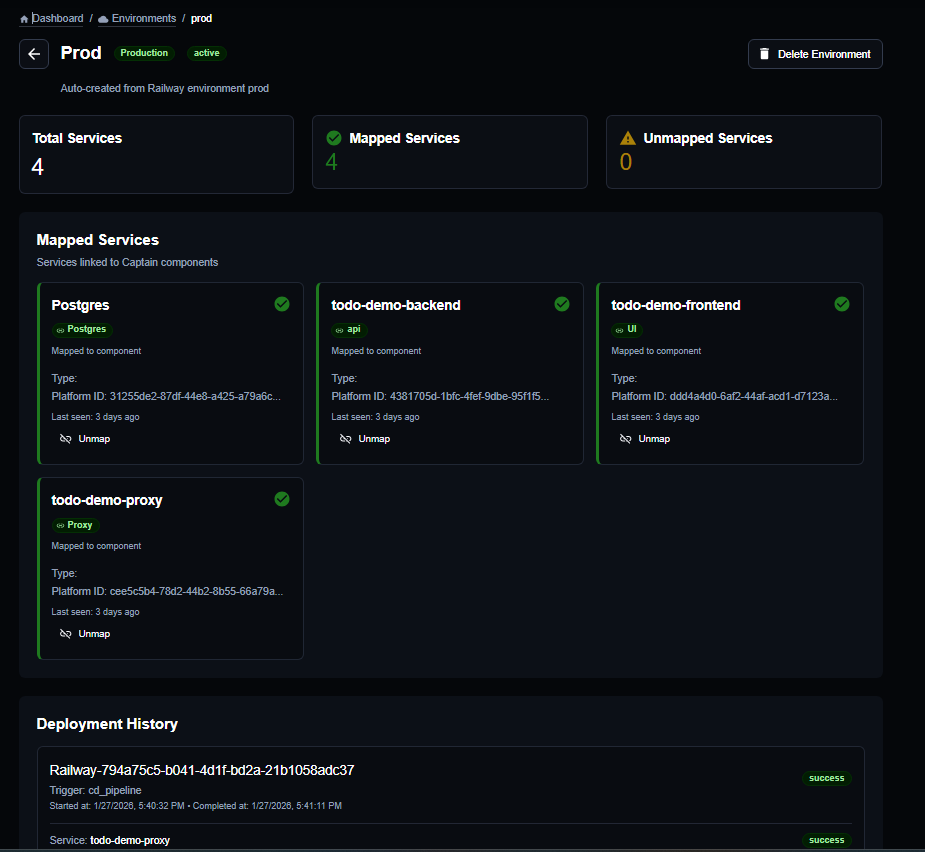Click the cloud icon next to Environments
The height and width of the screenshot is (852, 925).
click(103, 19)
